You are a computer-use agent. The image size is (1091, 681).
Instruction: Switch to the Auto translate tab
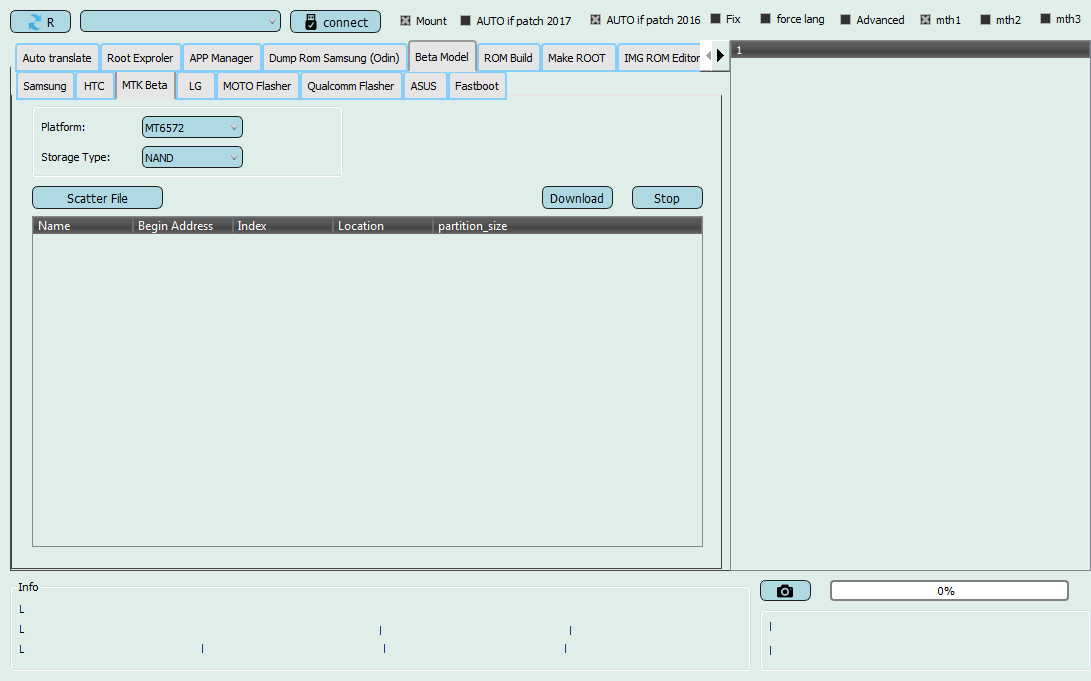click(57, 58)
